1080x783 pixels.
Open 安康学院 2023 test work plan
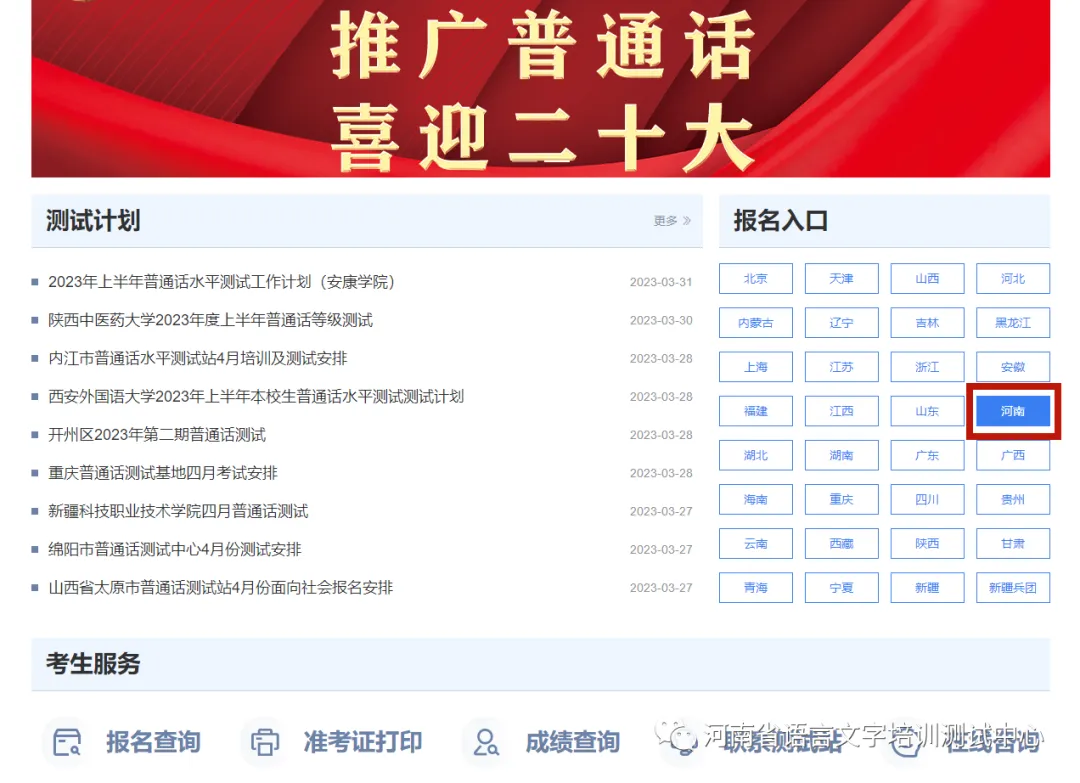[x=222, y=282]
